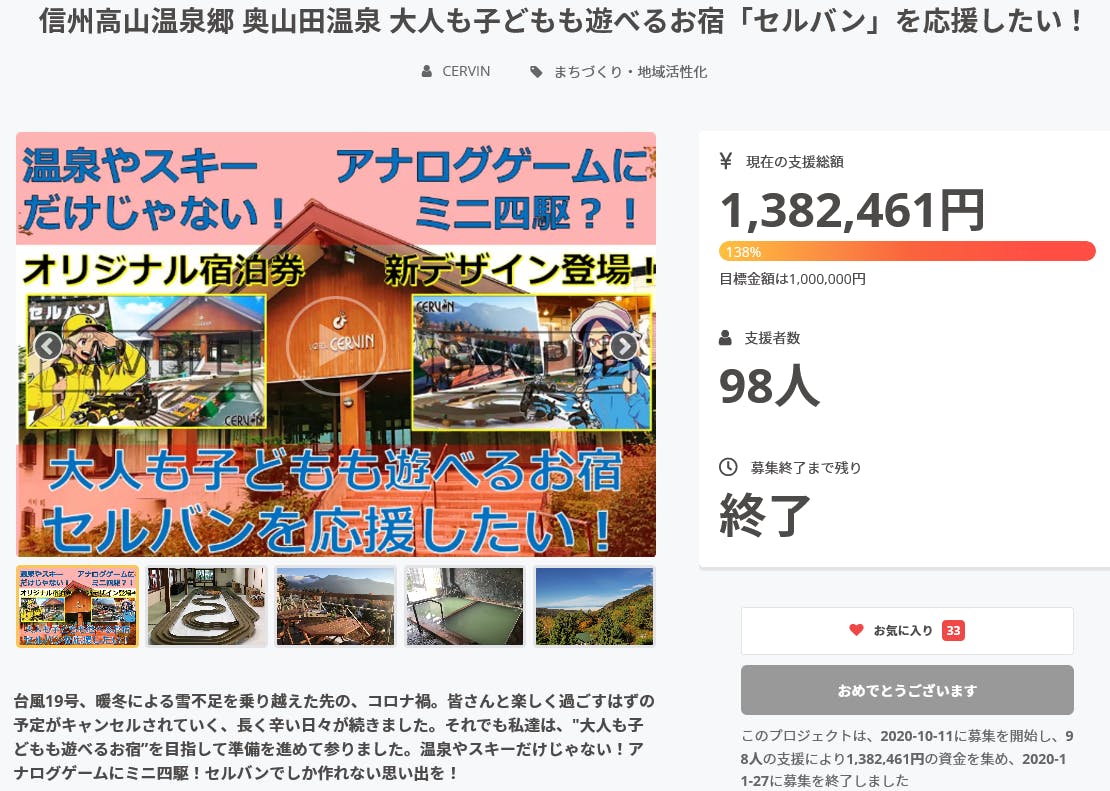Screen dimensions: 1110x791
Task: Open the CERVIN owner profile link
Action: point(466,72)
